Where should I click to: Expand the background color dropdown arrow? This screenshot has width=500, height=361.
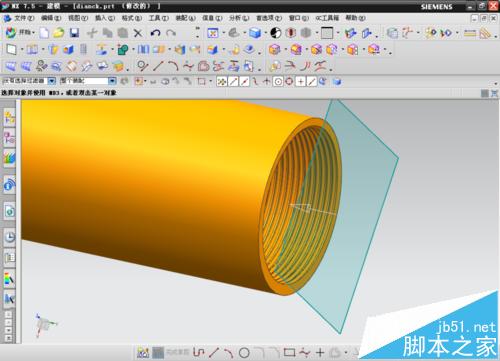(x=338, y=33)
